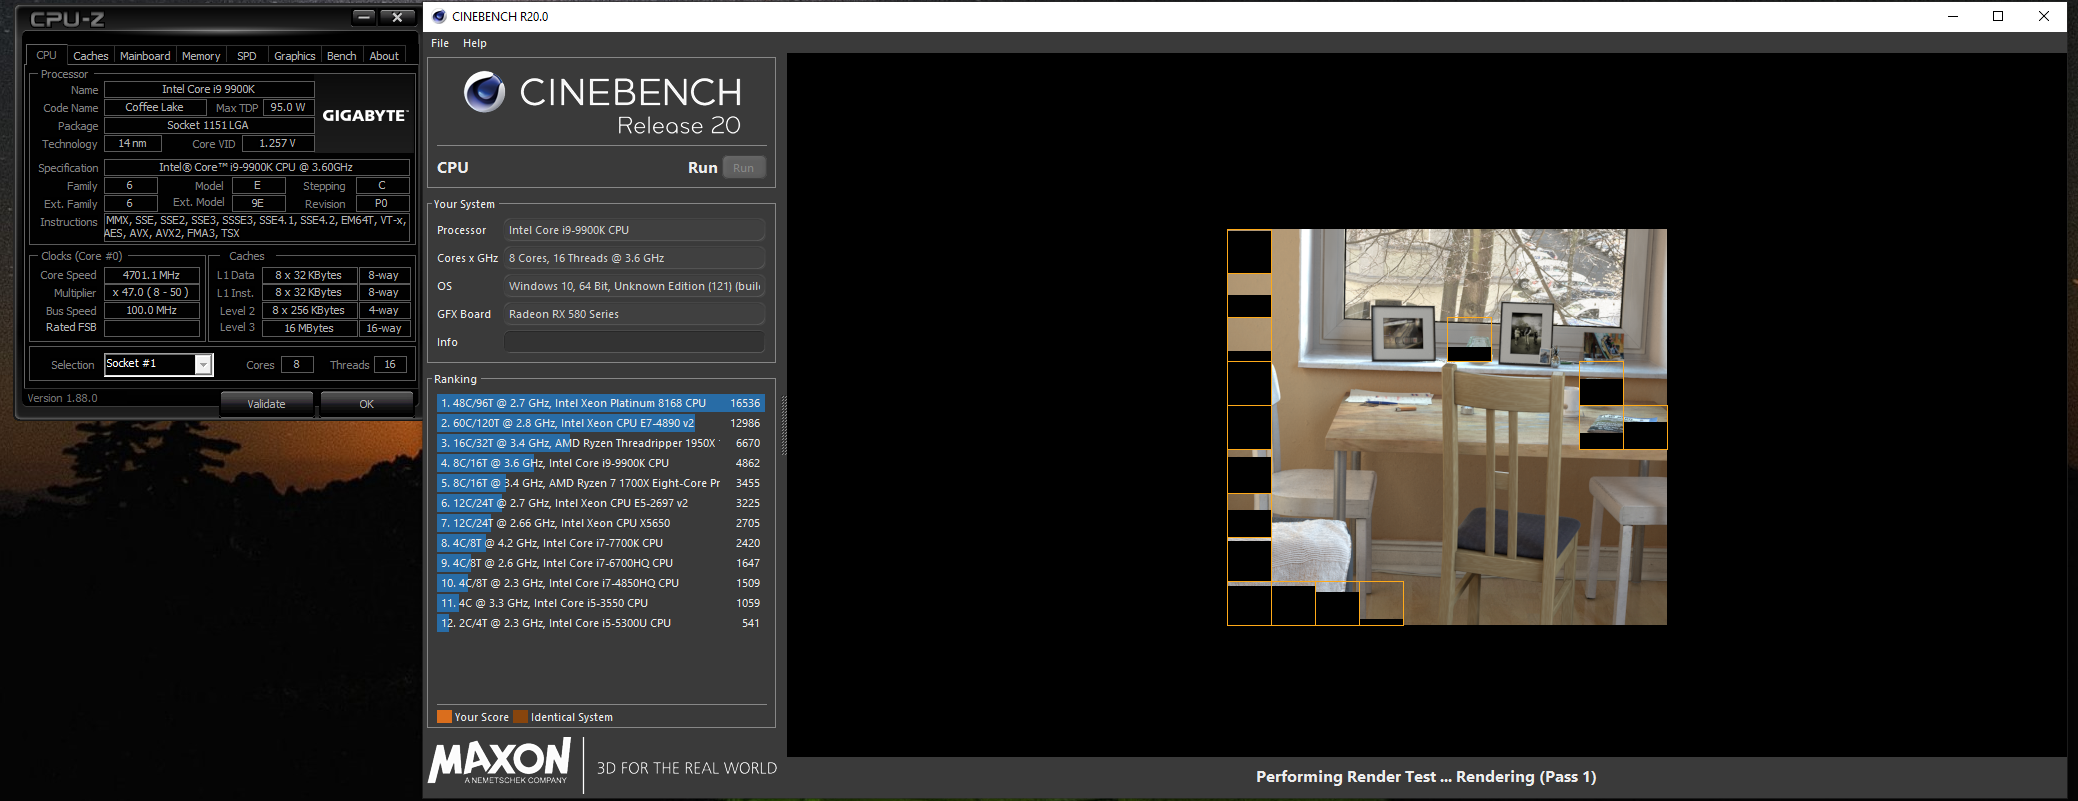Switch to the Caches tab in CPU-Z
Viewport: 2078px width, 801px height.
coord(90,56)
